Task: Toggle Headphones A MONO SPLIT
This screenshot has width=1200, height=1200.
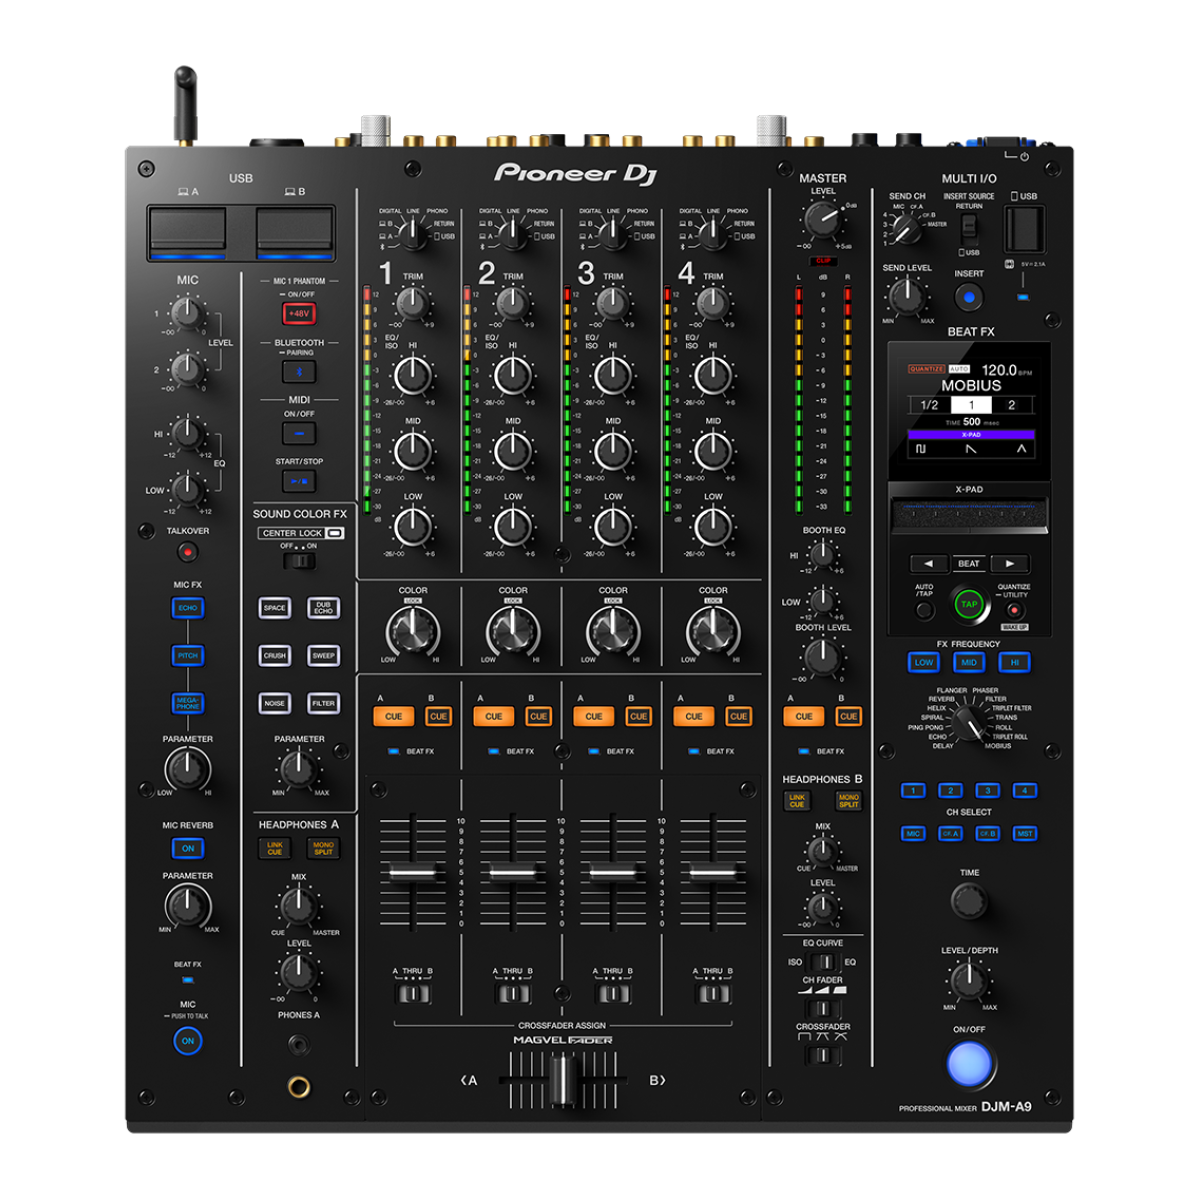Action: tap(323, 848)
